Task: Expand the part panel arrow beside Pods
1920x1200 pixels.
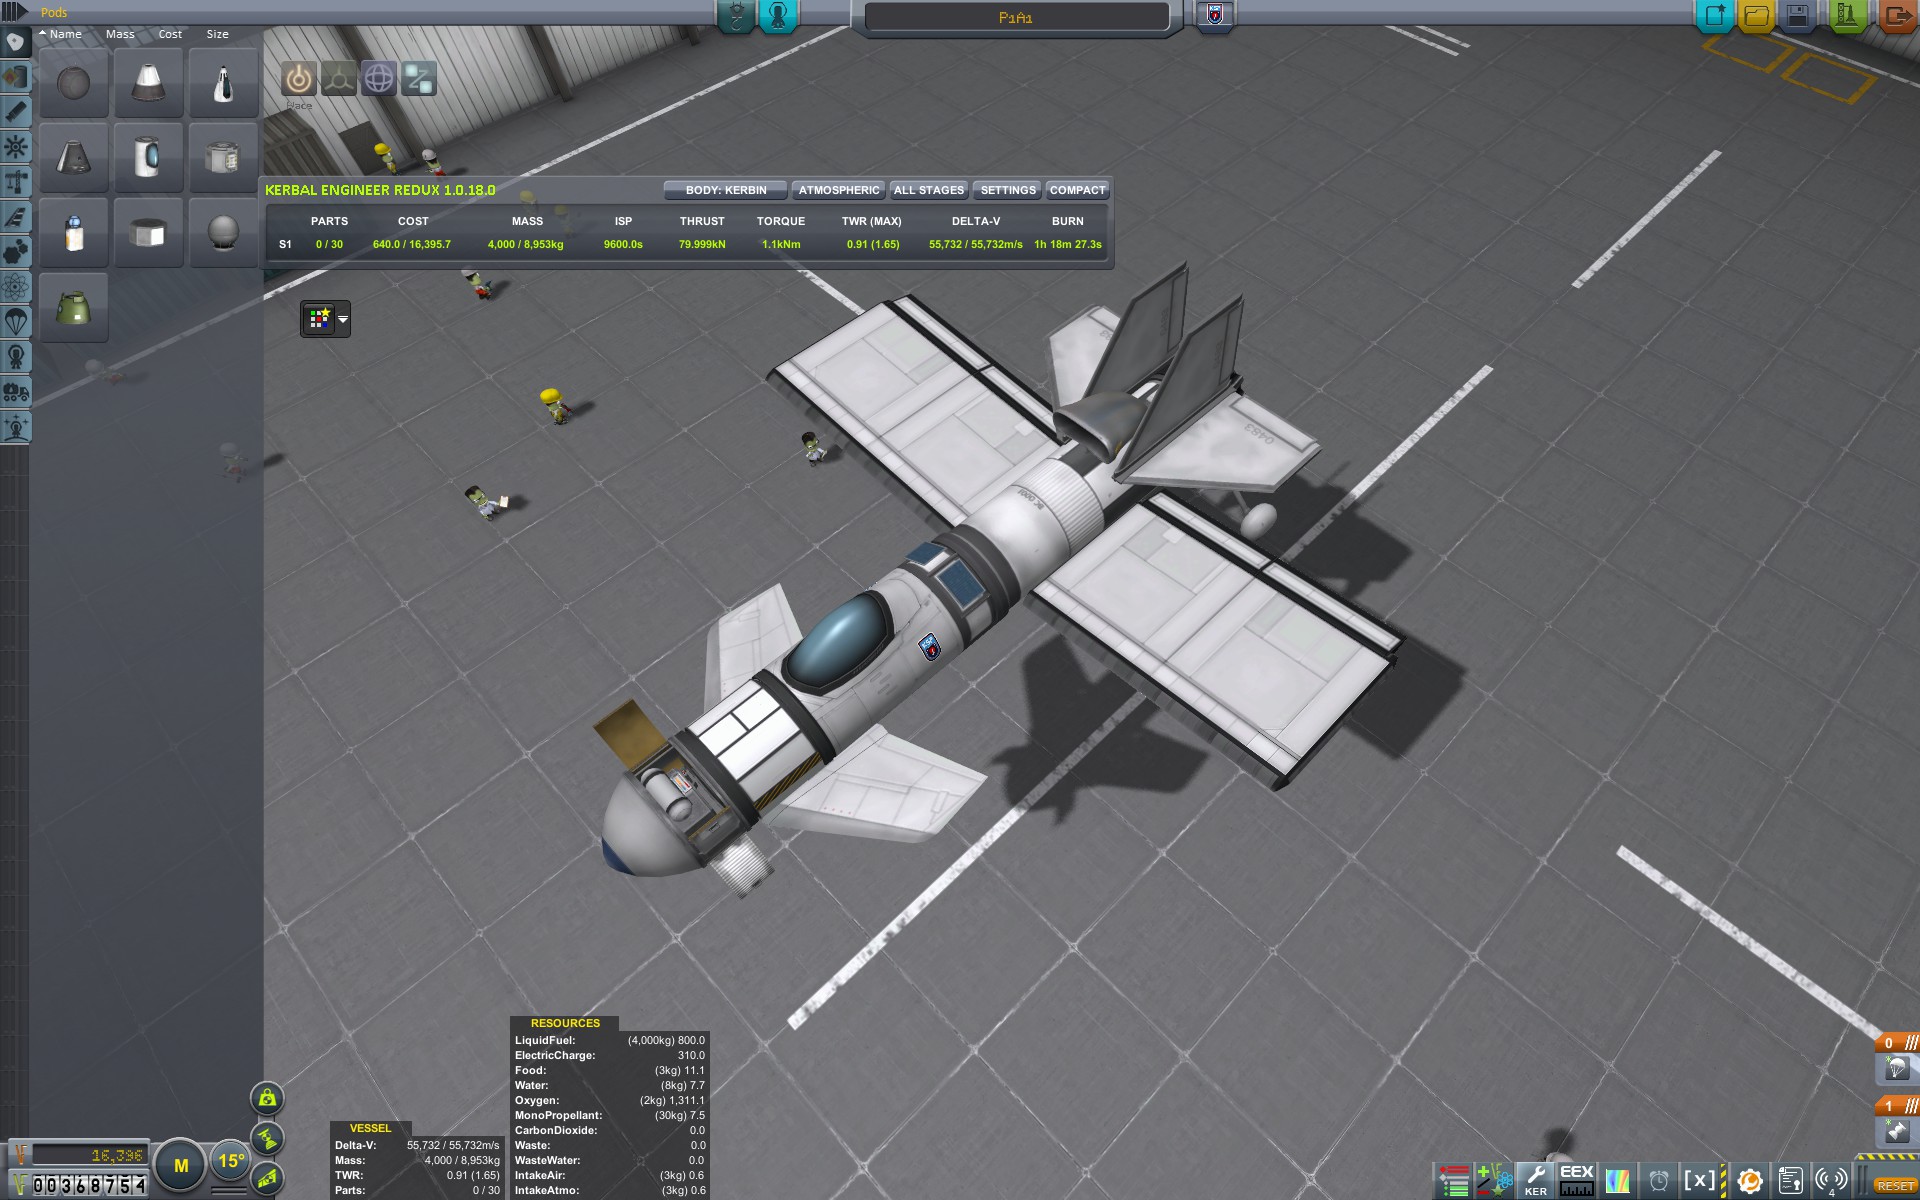Action: click(14, 12)
